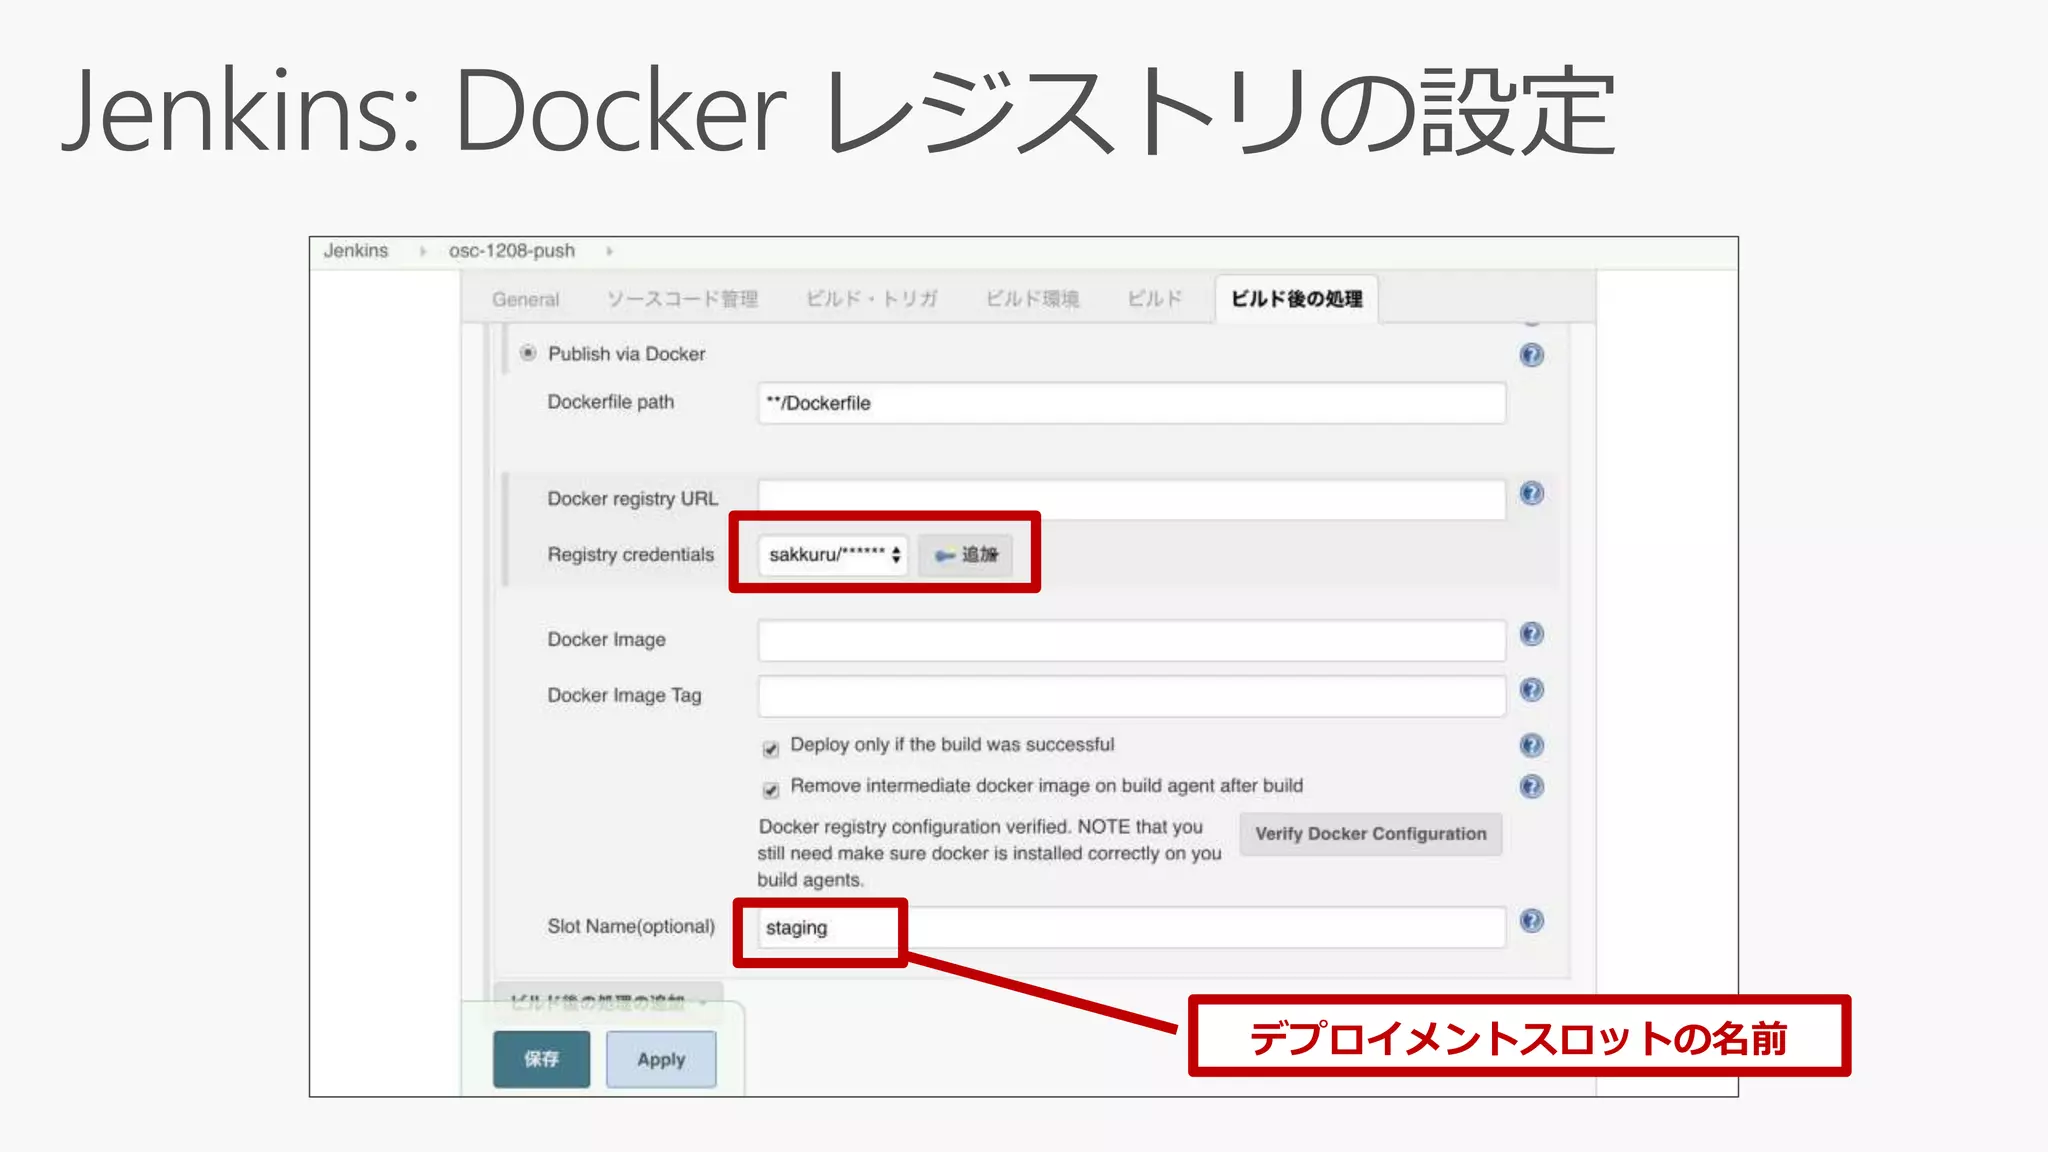Show help for Slot Name field
This screenshot has width=2048, height=1152.
(1531, 921)
